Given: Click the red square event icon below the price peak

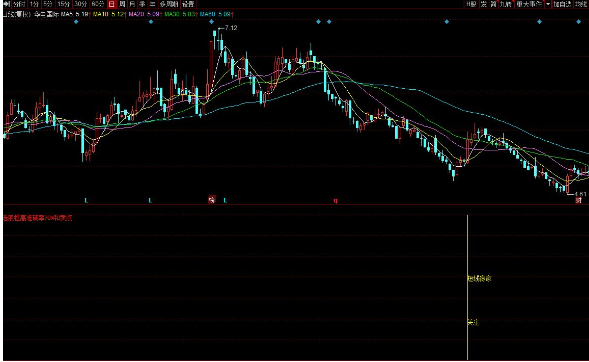Looking at the screenshot, I should [x=212, y=200].
